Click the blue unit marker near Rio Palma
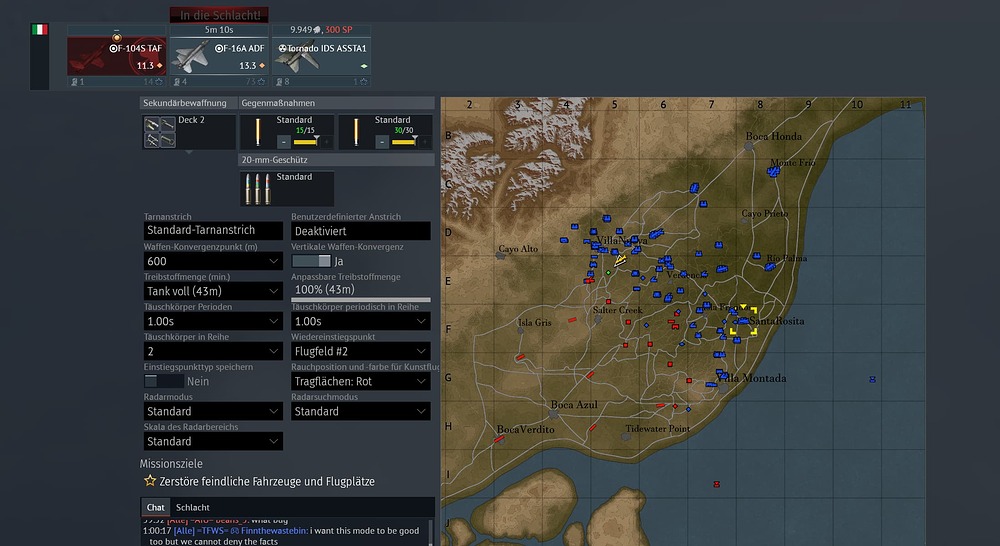The image size is (1000, 546). [770, 267]
